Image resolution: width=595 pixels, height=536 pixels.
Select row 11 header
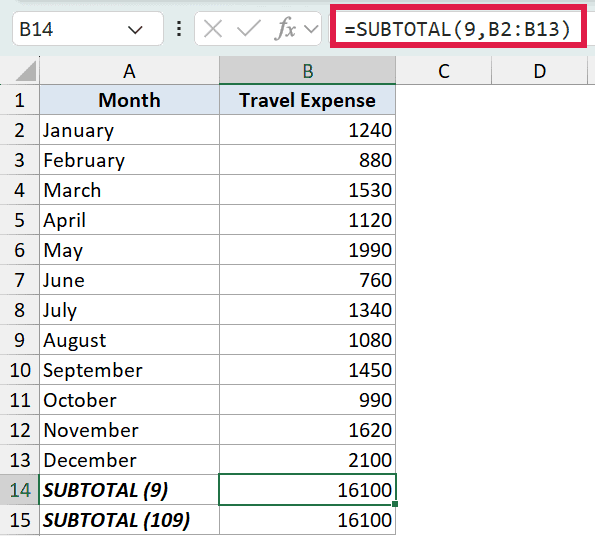(20, 400)
